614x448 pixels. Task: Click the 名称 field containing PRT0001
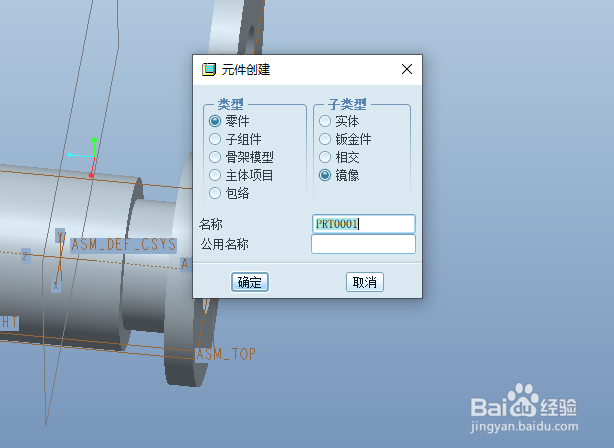pyautogui.click(x=363, y=224)
